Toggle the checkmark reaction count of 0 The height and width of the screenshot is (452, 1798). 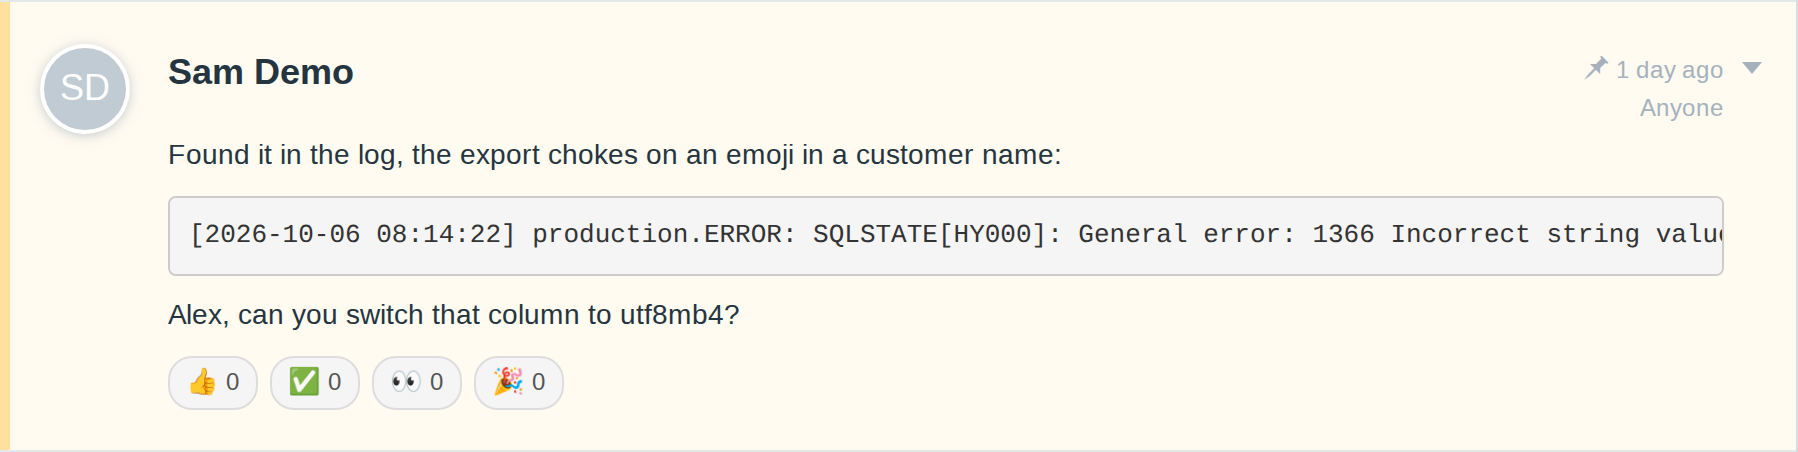point(334,383)
